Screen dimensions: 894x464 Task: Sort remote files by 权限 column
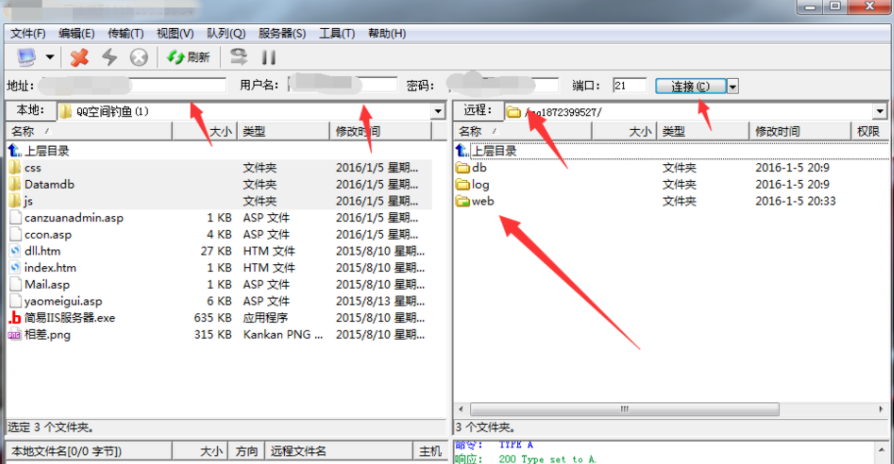pos(869,132)
